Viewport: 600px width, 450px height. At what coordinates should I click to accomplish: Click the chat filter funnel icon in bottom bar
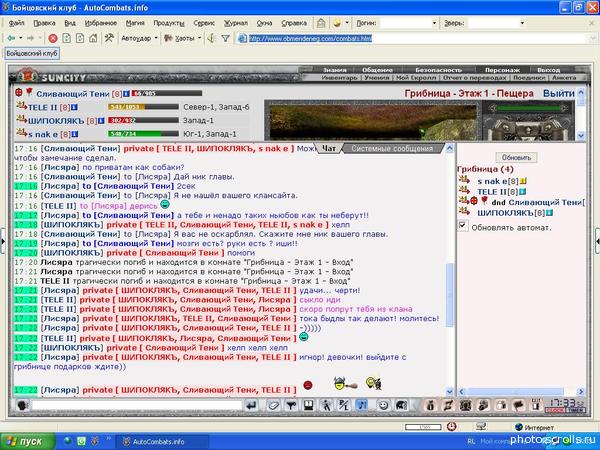point(291,405)
